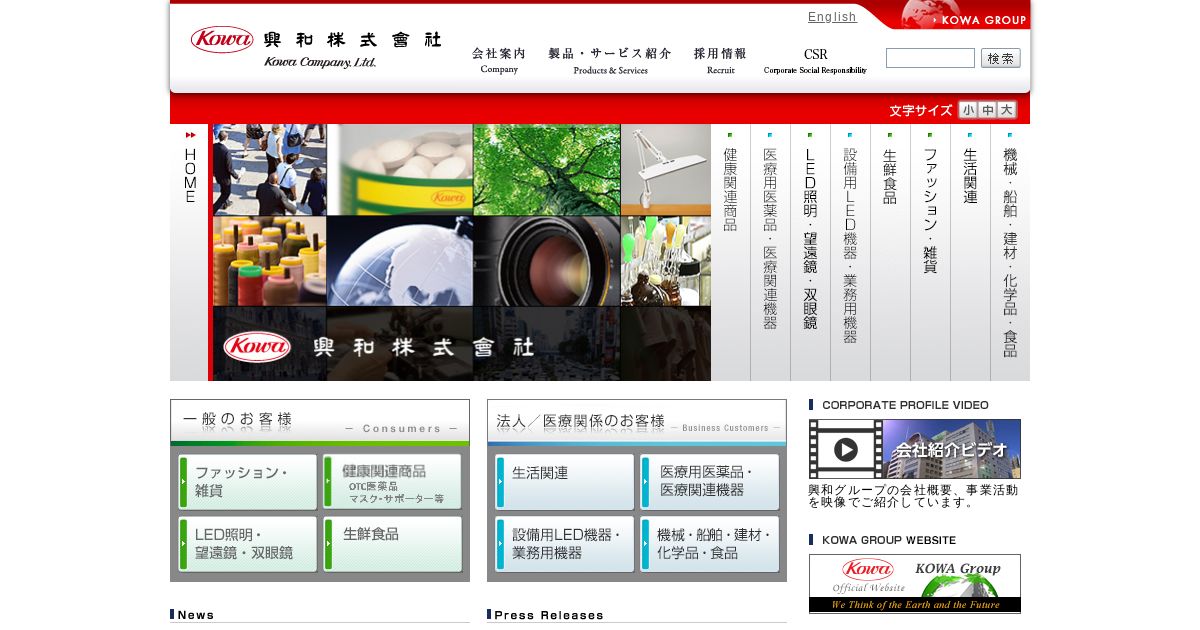
Task: Open the 健康関連商品 vertical tab
Action: tap(730, 252)
